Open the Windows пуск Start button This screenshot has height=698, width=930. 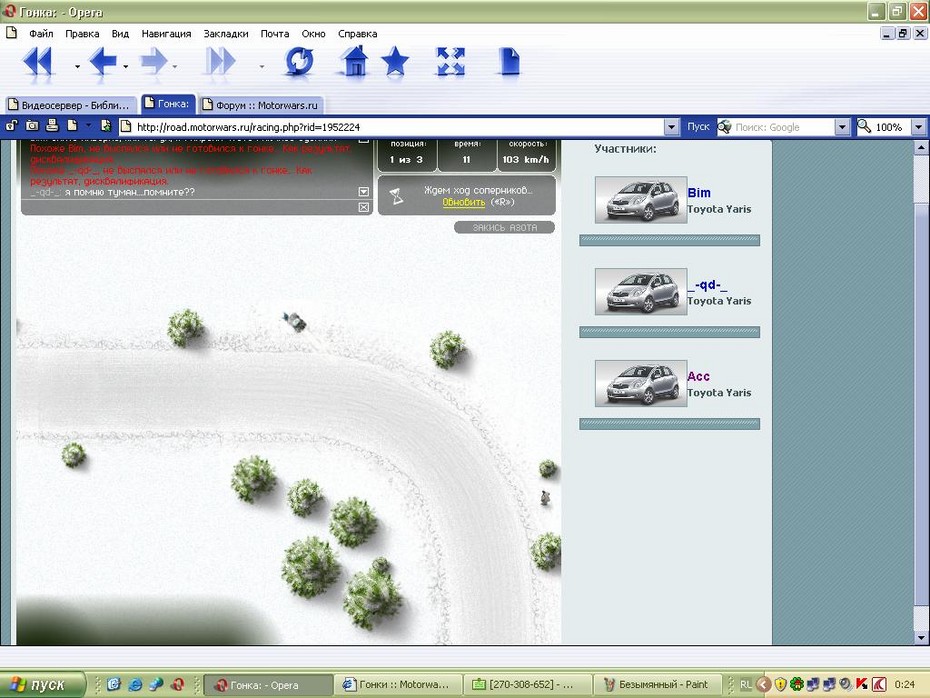click(42, 684)
